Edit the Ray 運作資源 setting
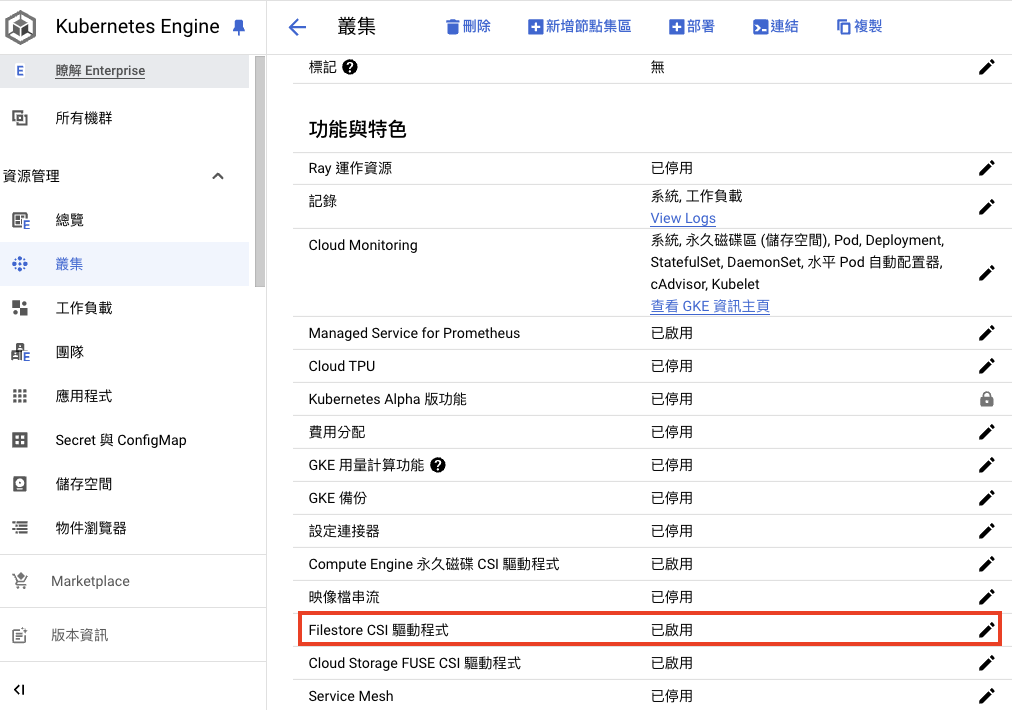This screenshot has width=1012, height=710. click(x=986, y=168)
